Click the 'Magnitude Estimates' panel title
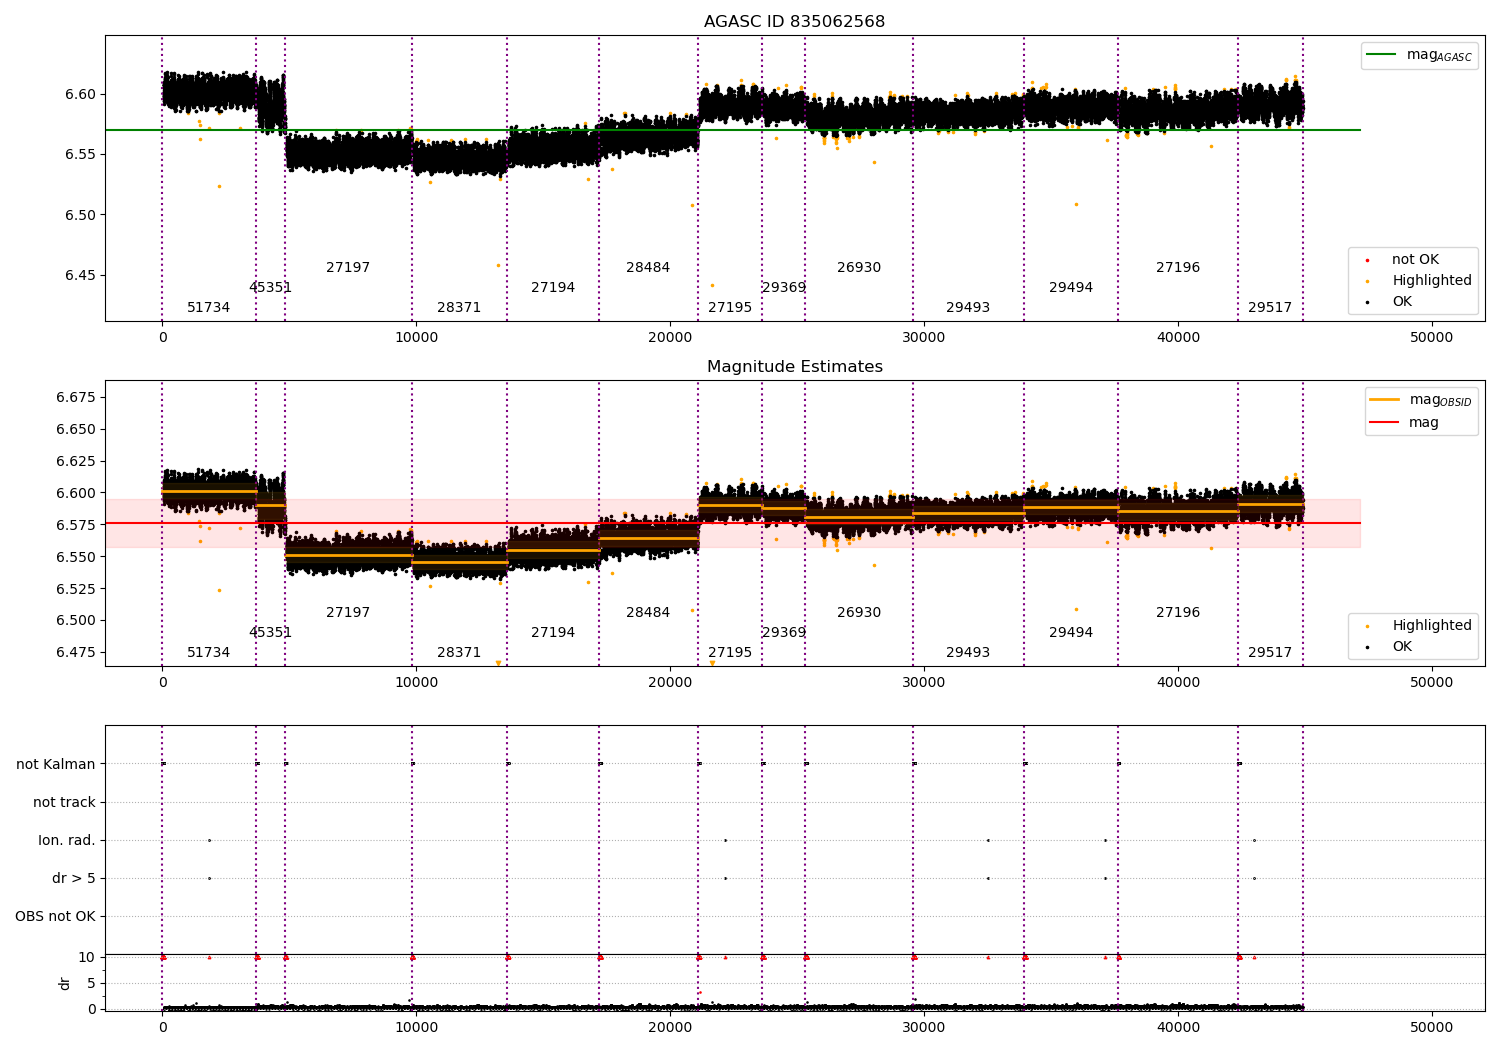This screenshot has height=1050, width=1500. point(795,367)
